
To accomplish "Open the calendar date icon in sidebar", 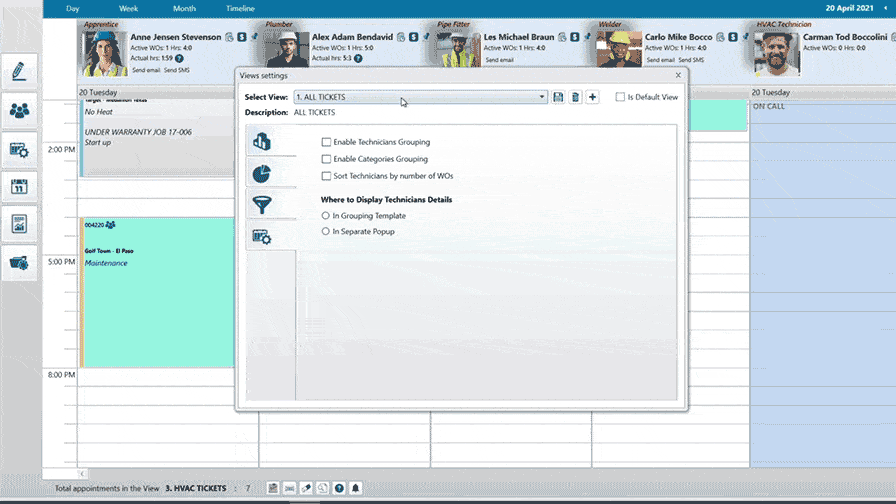I will pyautogui.click(x=19, y=186).
